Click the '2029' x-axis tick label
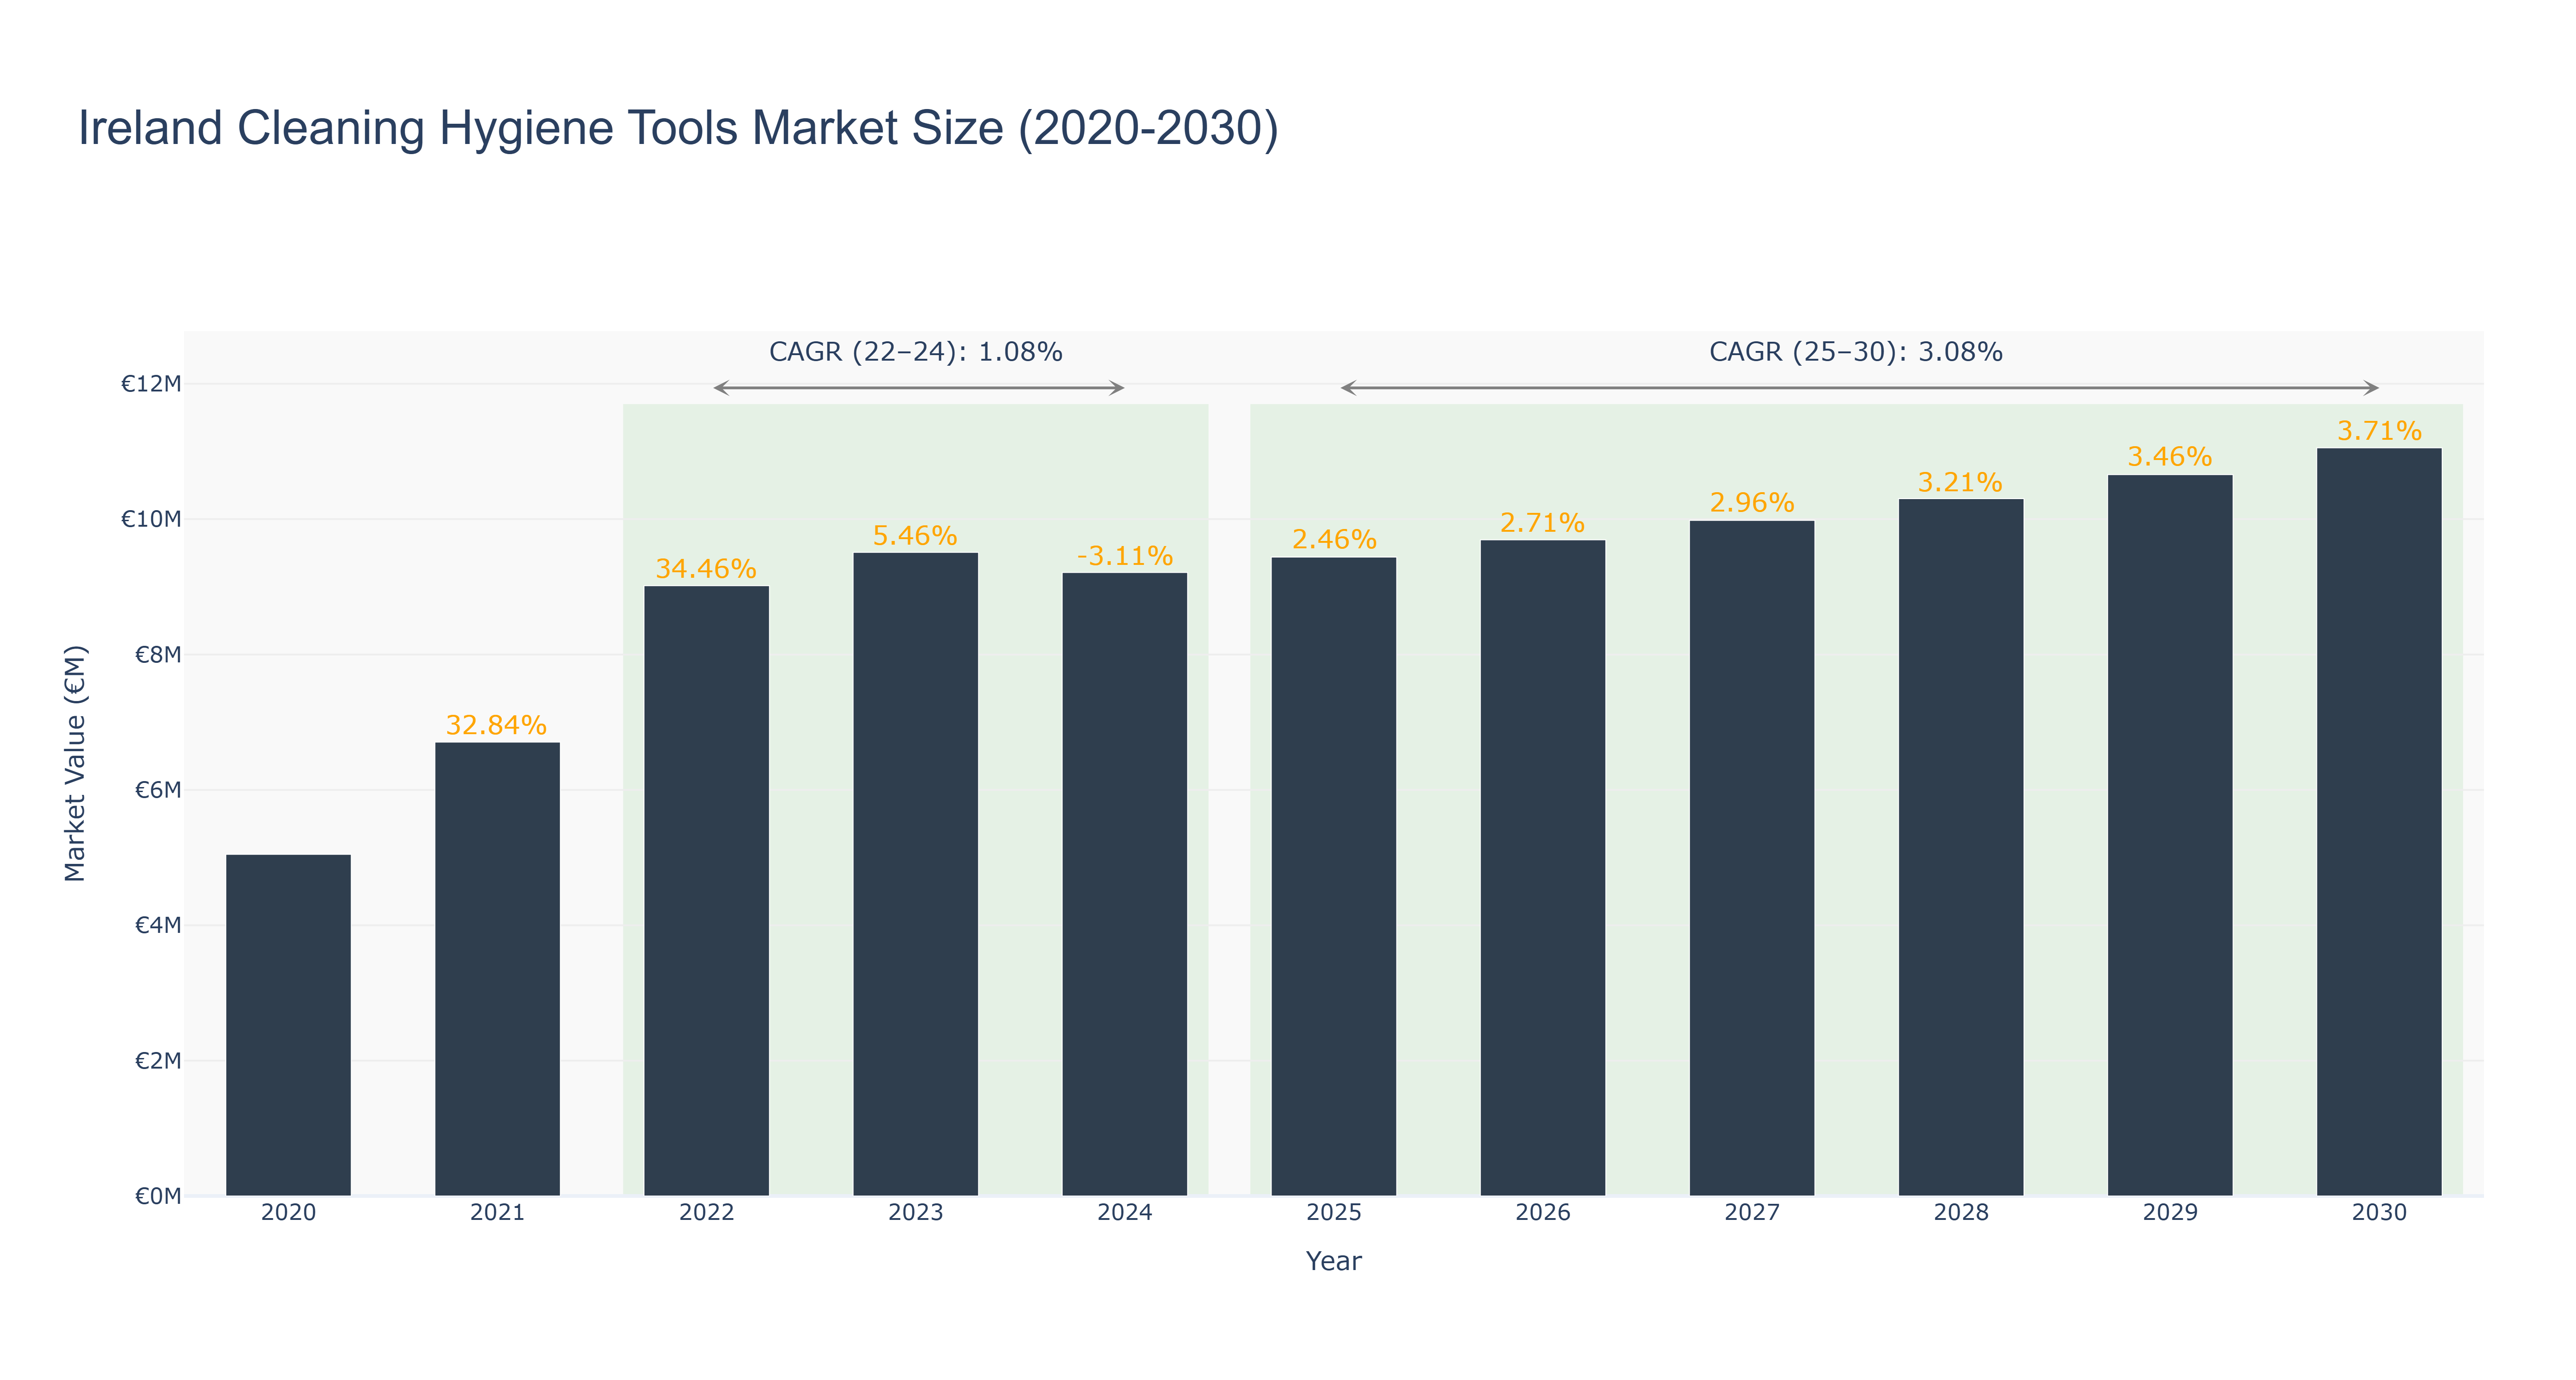Image resolution: width=2576 pixels, height=1380 pixels. point(2169,1213)
